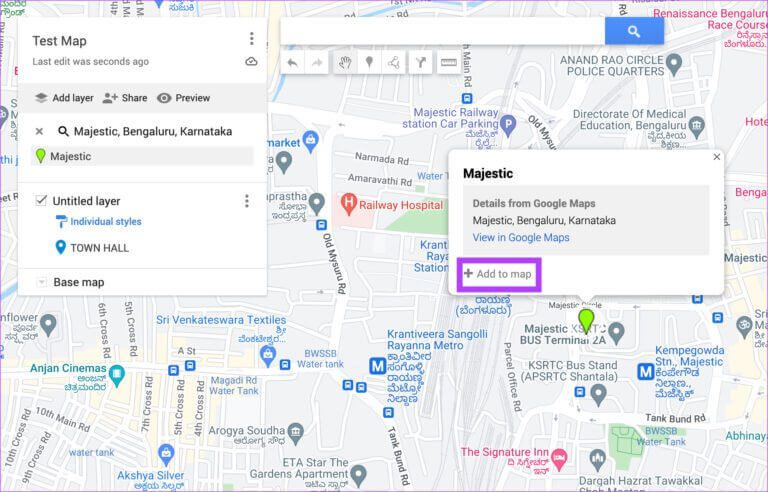Expand the Base map dropdown arrow

point(42,282)
